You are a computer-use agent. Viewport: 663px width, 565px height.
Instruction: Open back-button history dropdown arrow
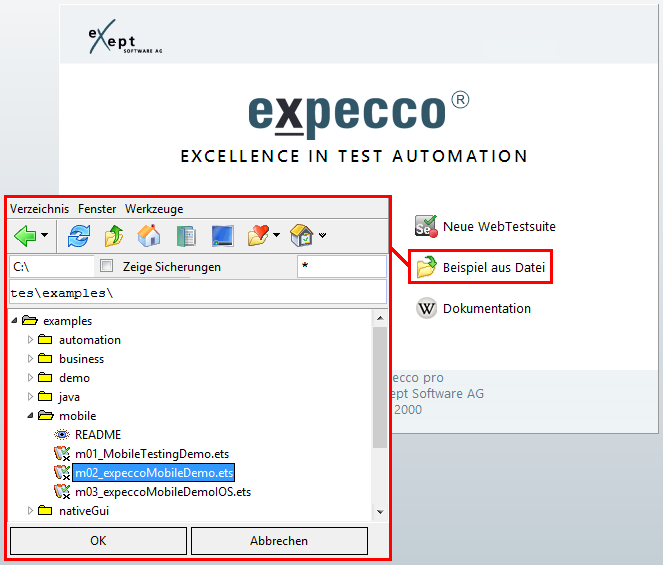(x=46, y=237)
